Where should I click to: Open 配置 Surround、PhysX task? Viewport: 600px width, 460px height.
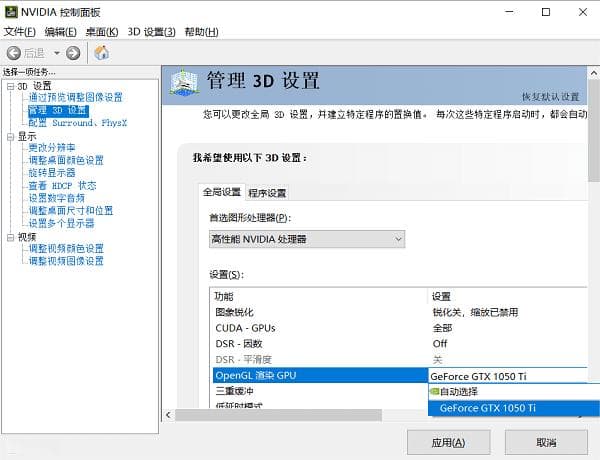click(x=78, y=123)
